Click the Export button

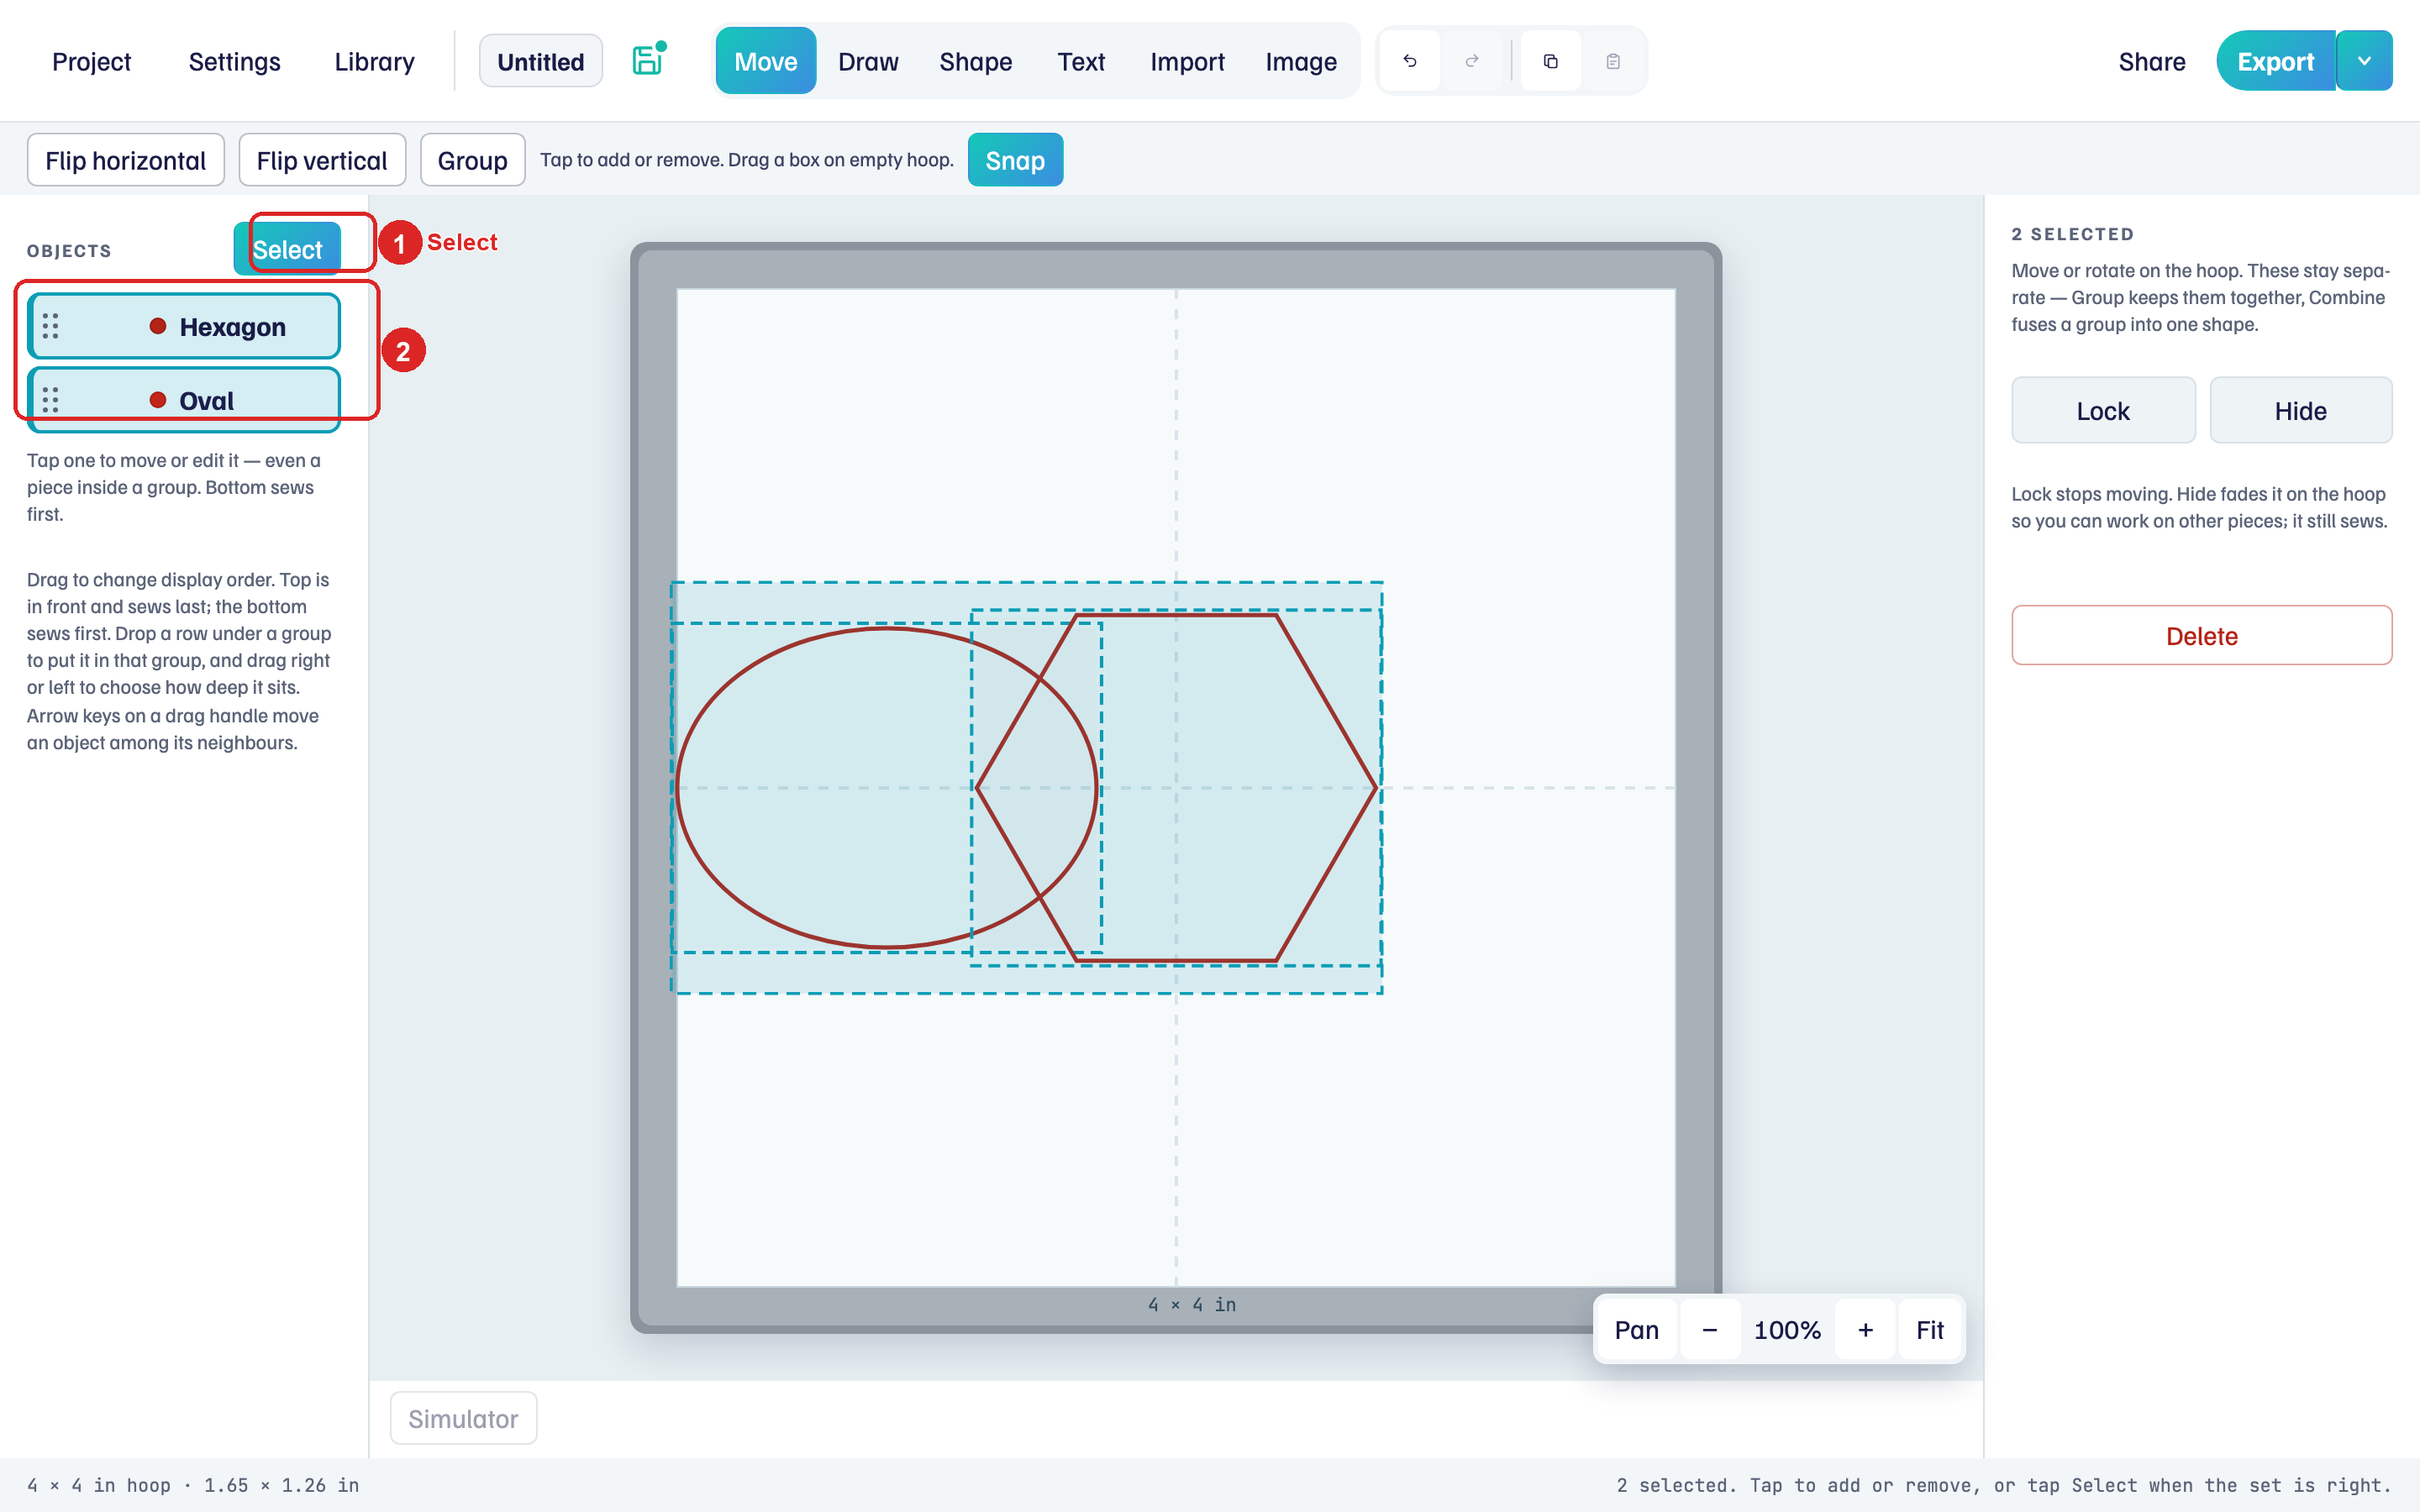(x=2275, y=61)
